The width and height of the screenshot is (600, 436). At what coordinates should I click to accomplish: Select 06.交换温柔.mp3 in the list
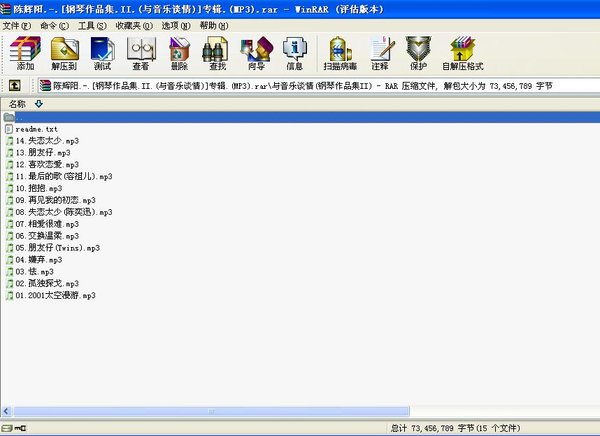tap(47, 236)
